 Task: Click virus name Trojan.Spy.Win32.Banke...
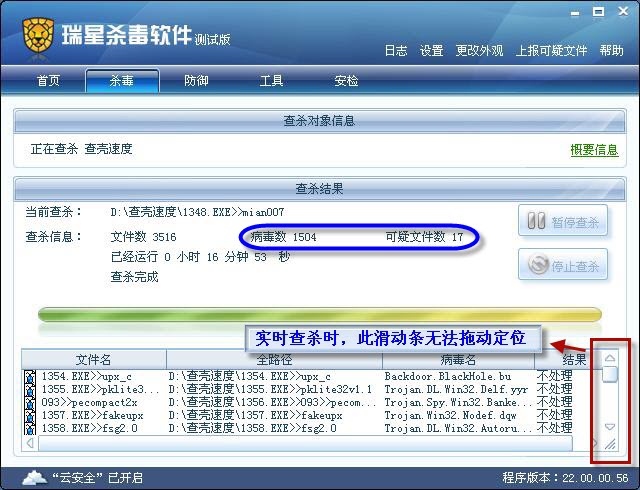[x=458, y=403]
